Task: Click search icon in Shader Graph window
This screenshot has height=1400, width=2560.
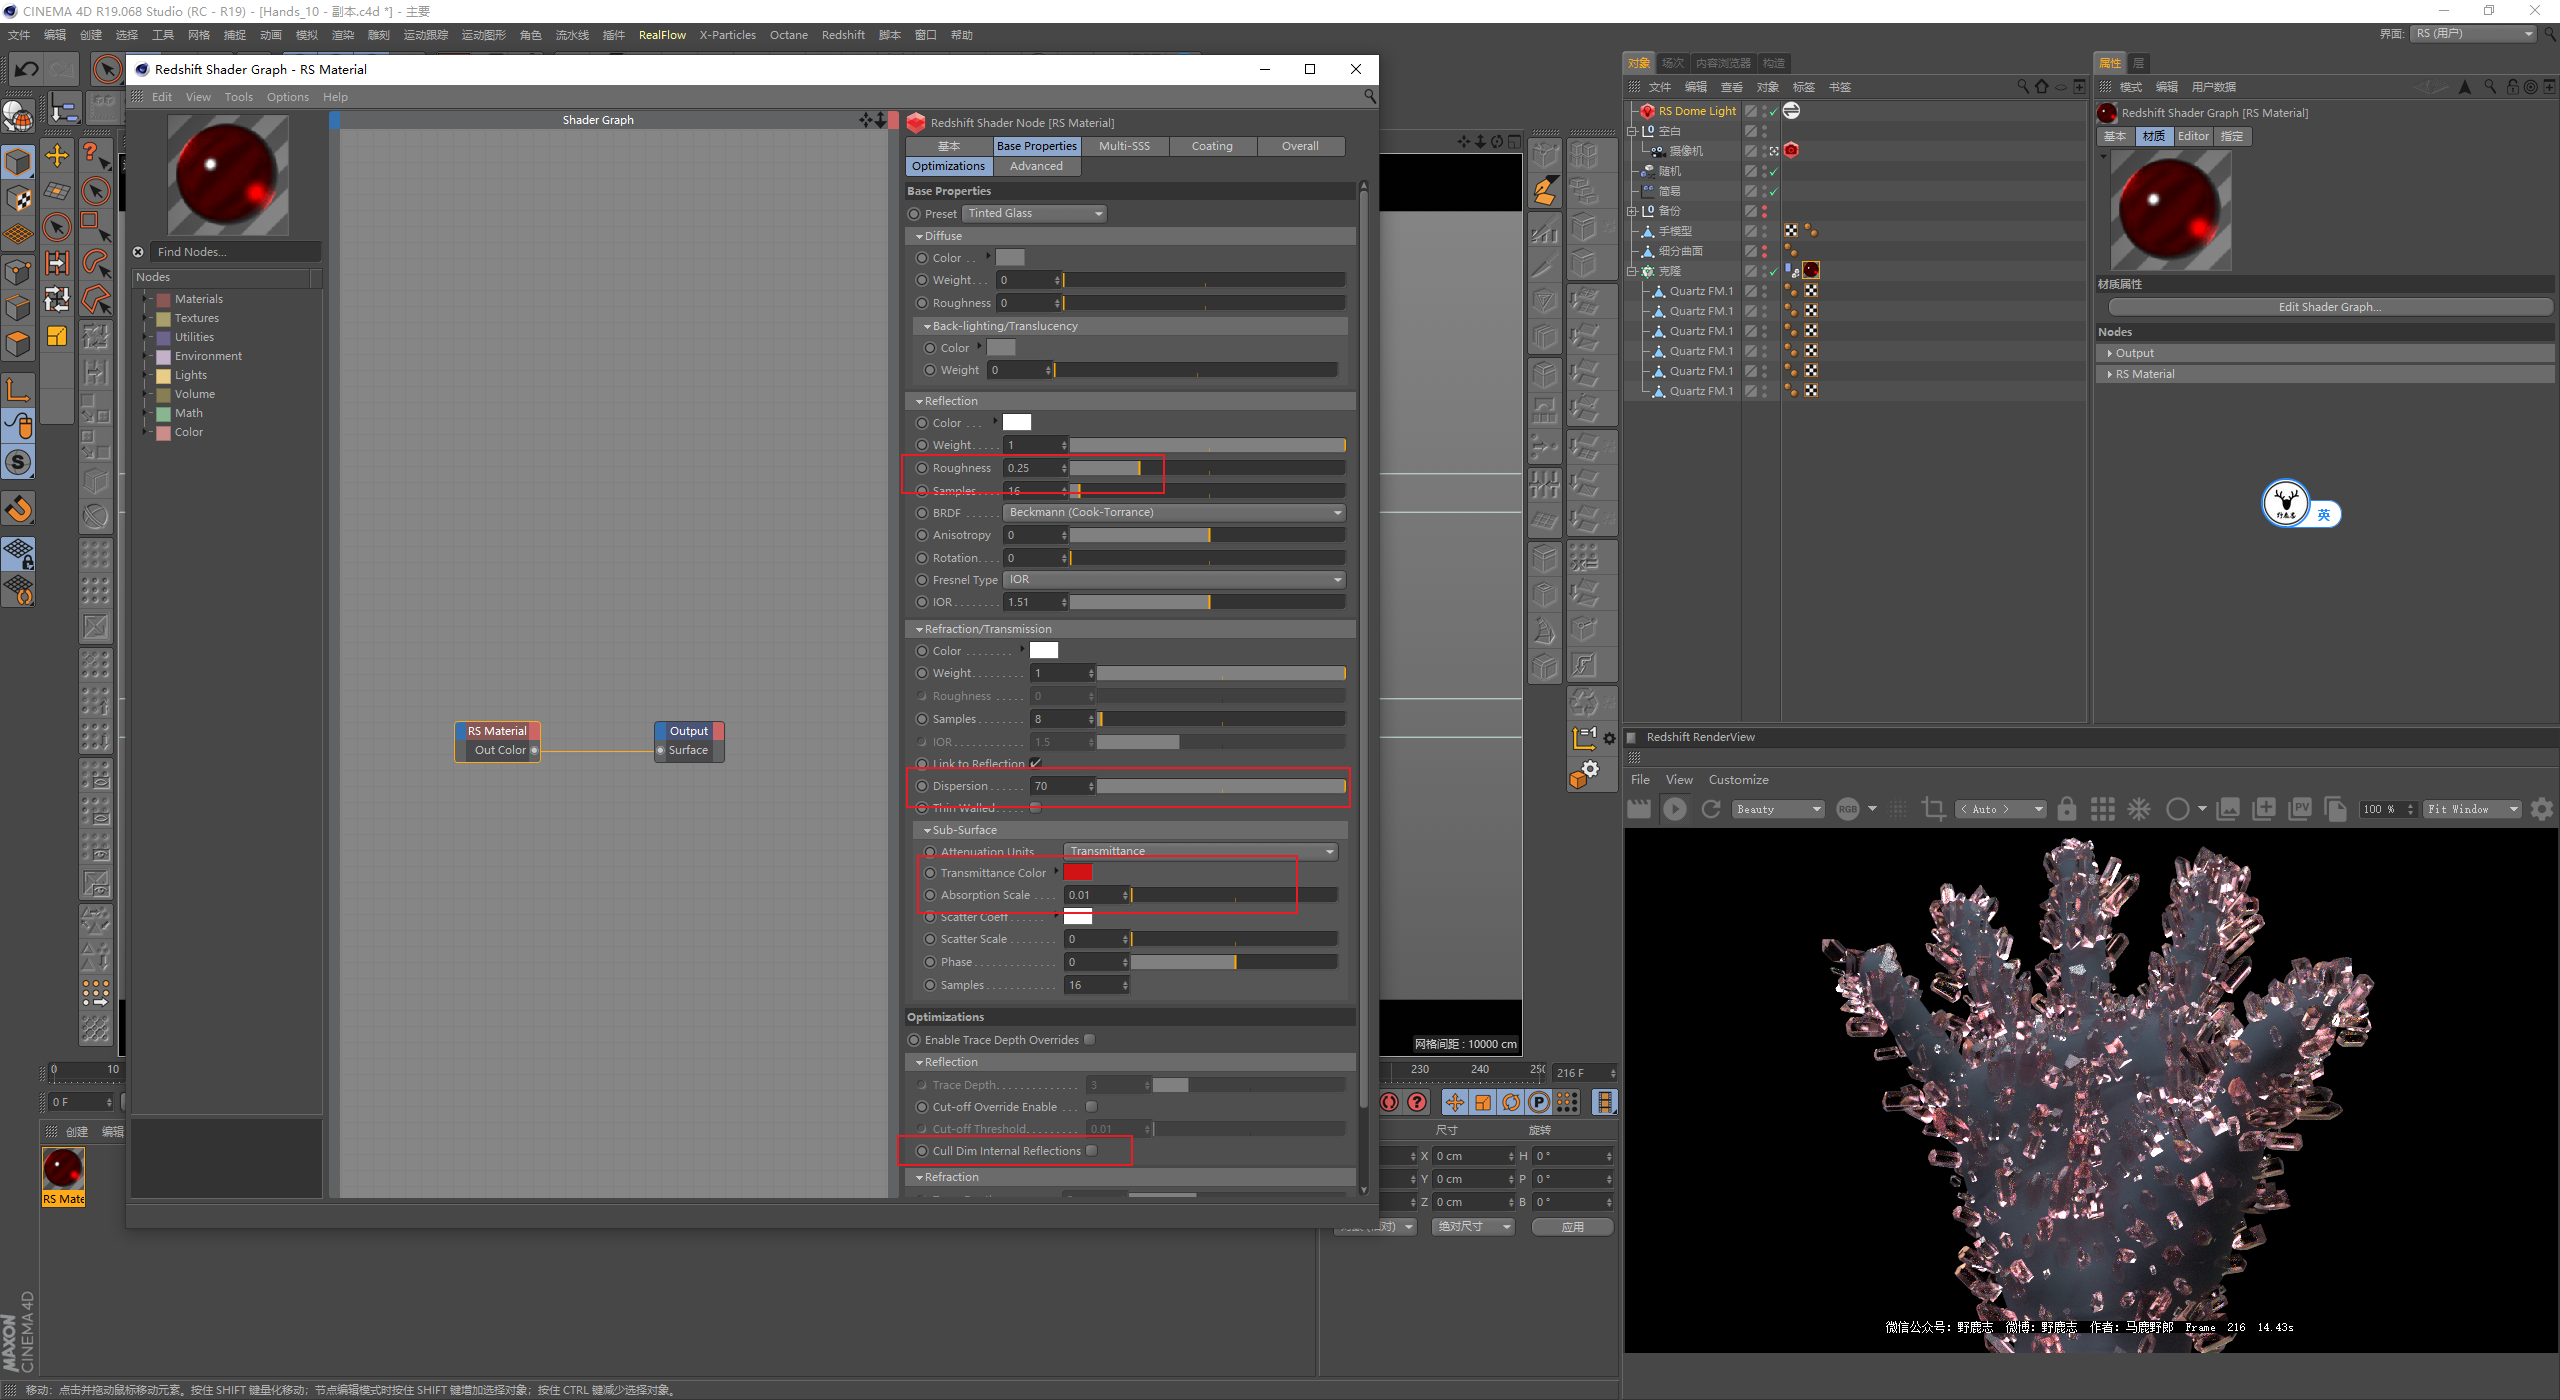Action: pos(1369,96)
